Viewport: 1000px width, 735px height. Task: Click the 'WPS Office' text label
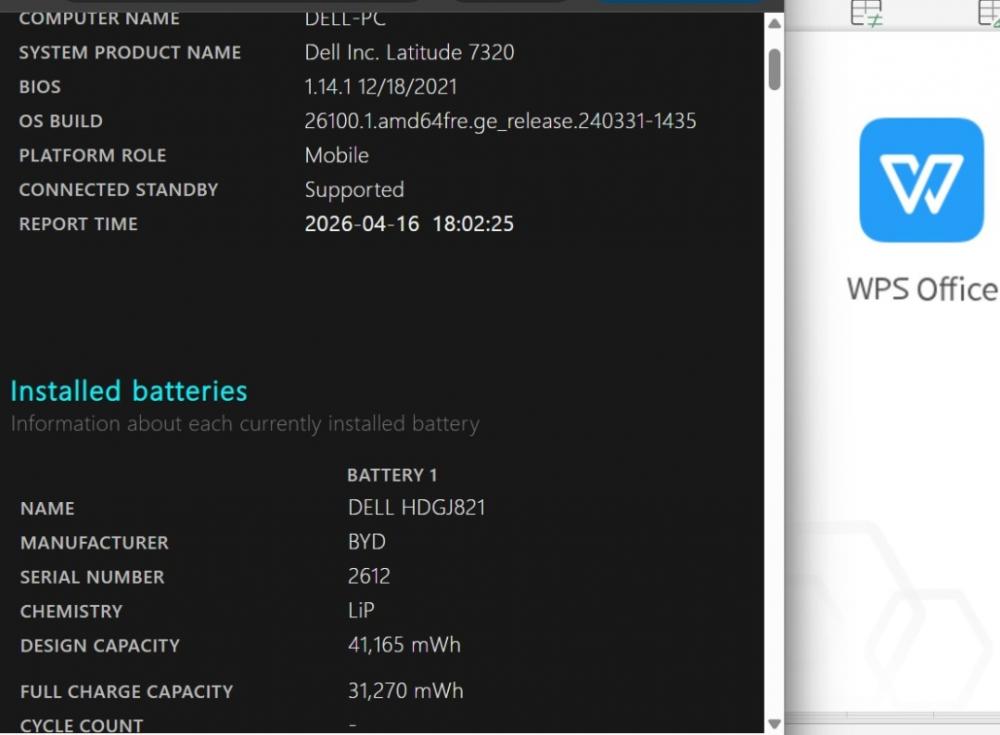pos(922,289)
